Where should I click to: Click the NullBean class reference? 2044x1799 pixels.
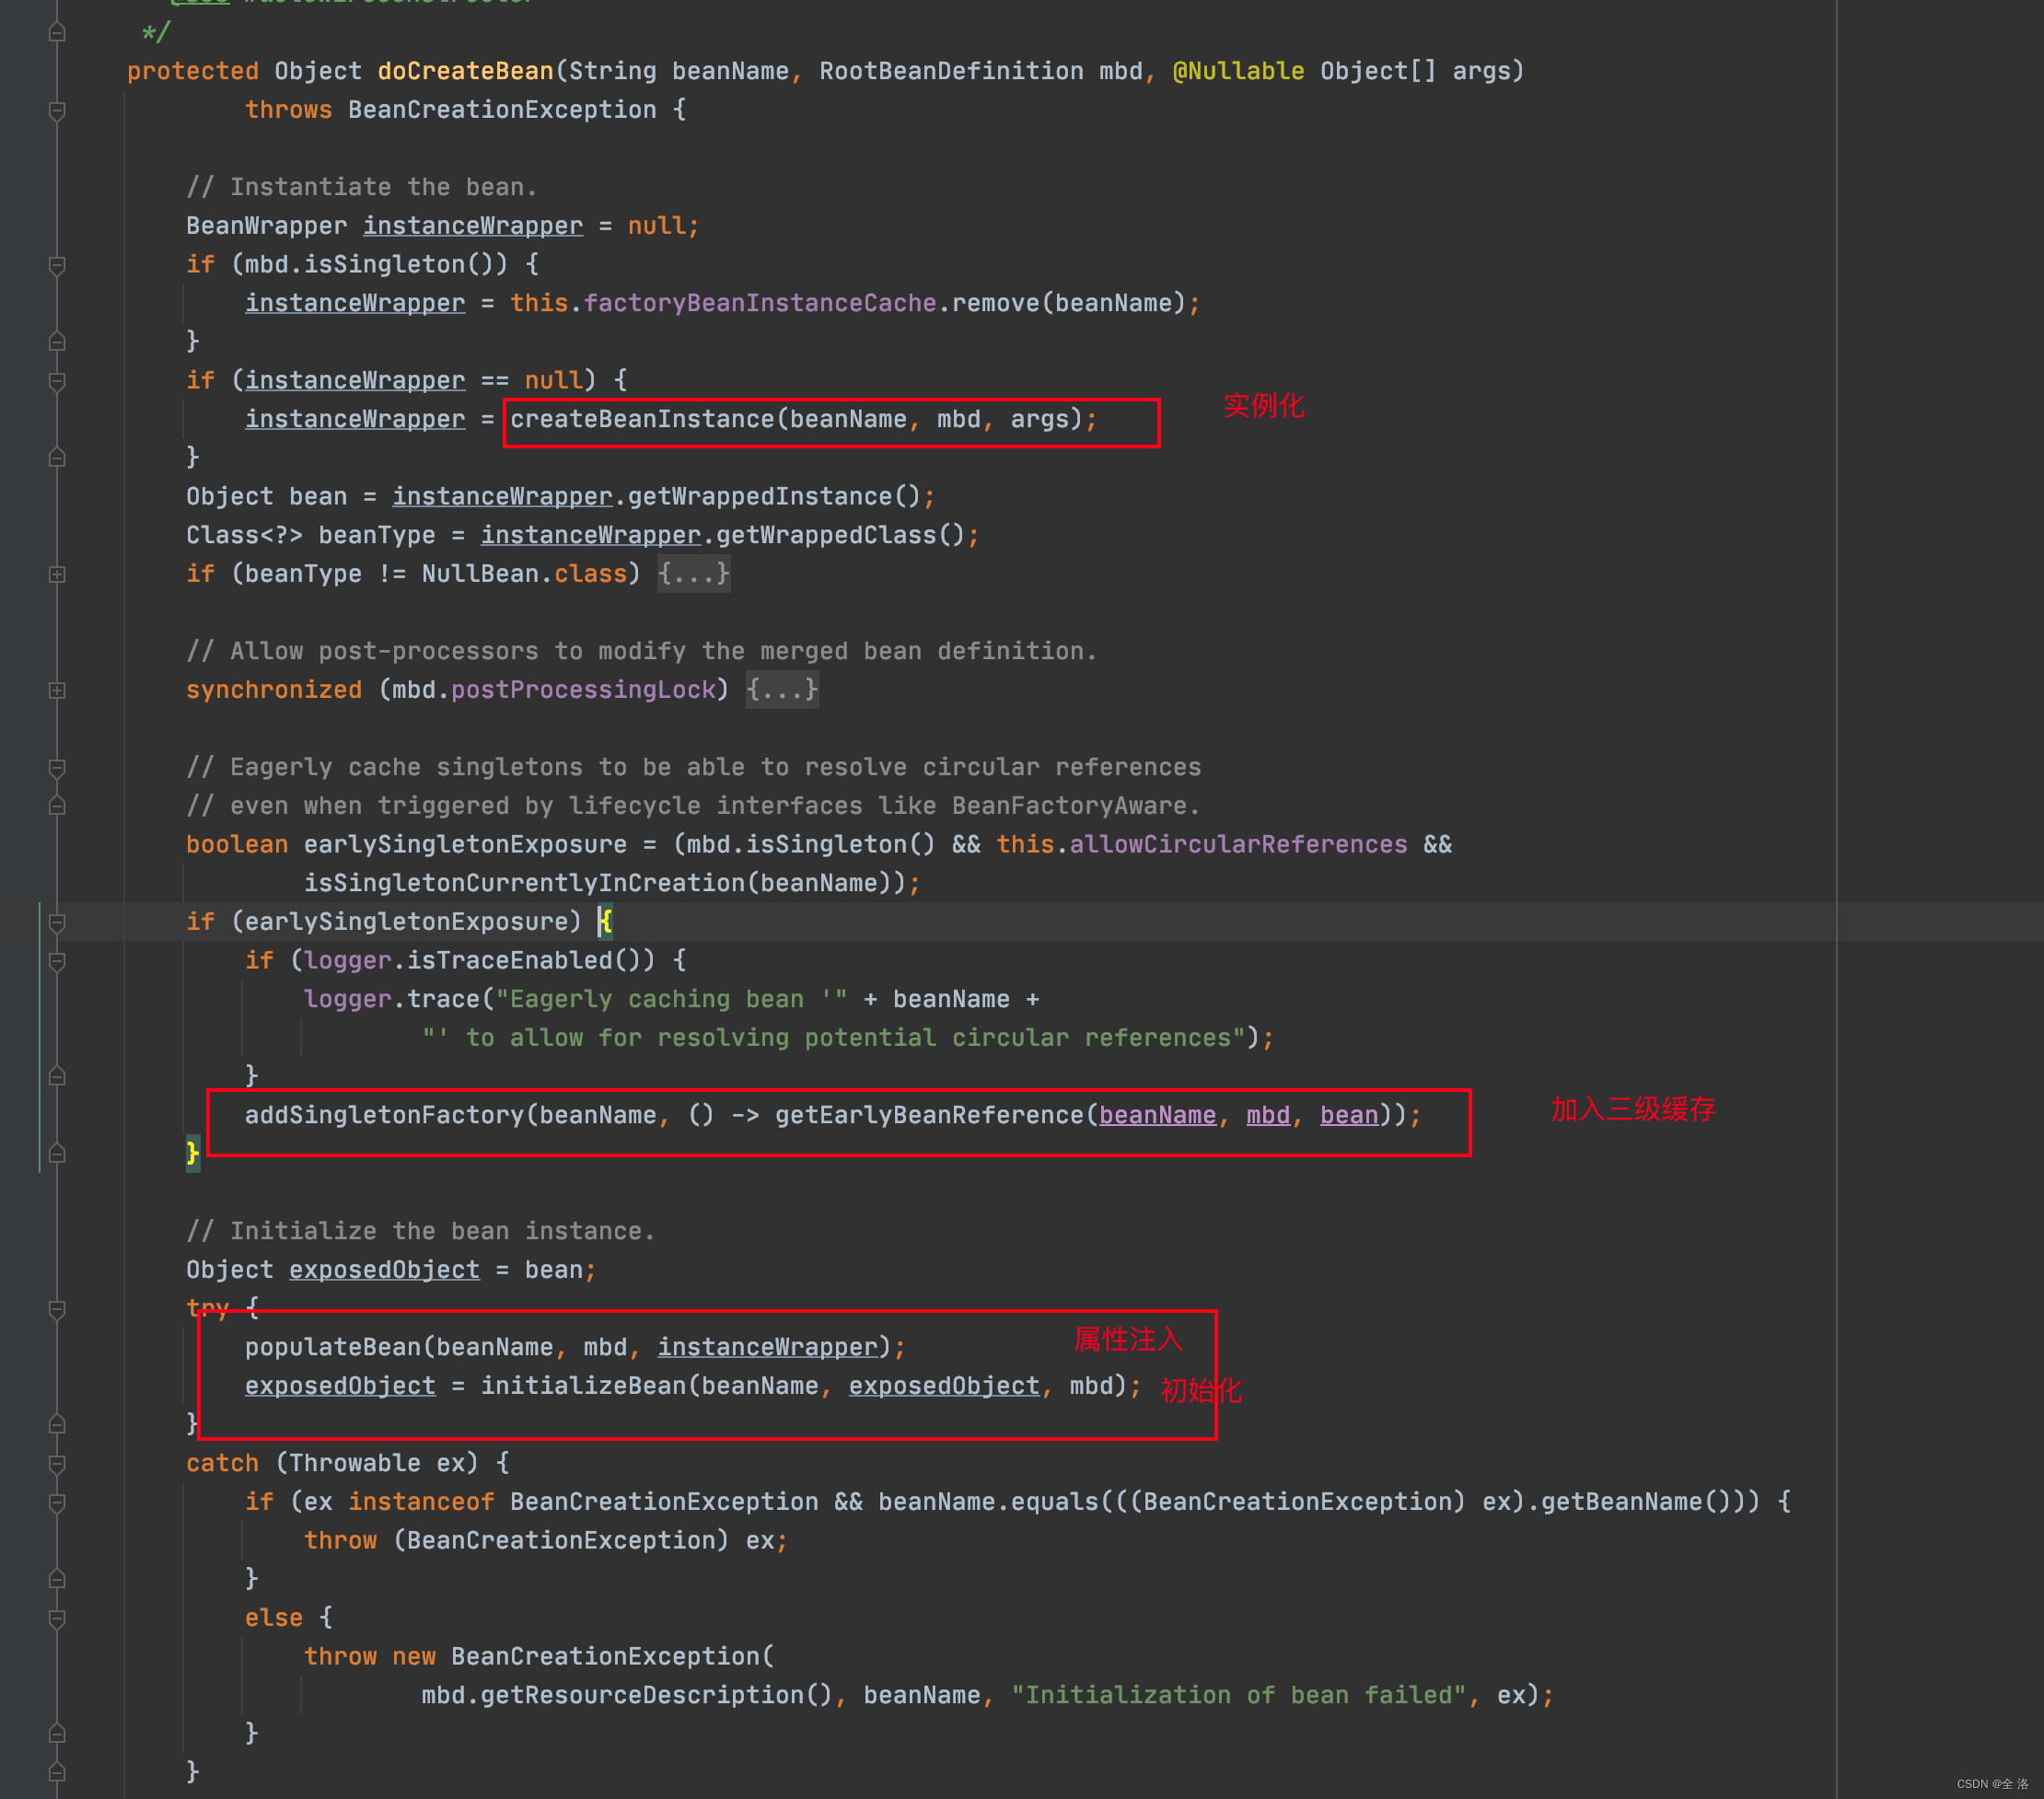480,574
